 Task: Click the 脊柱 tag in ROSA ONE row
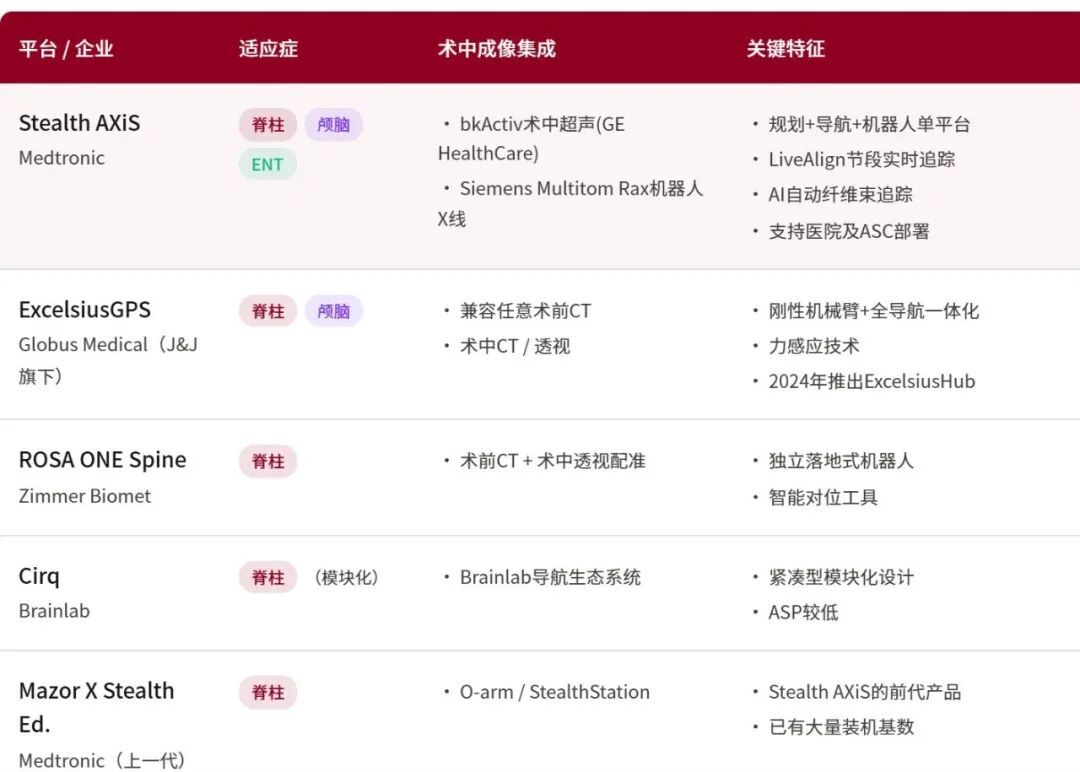(268, 461)
